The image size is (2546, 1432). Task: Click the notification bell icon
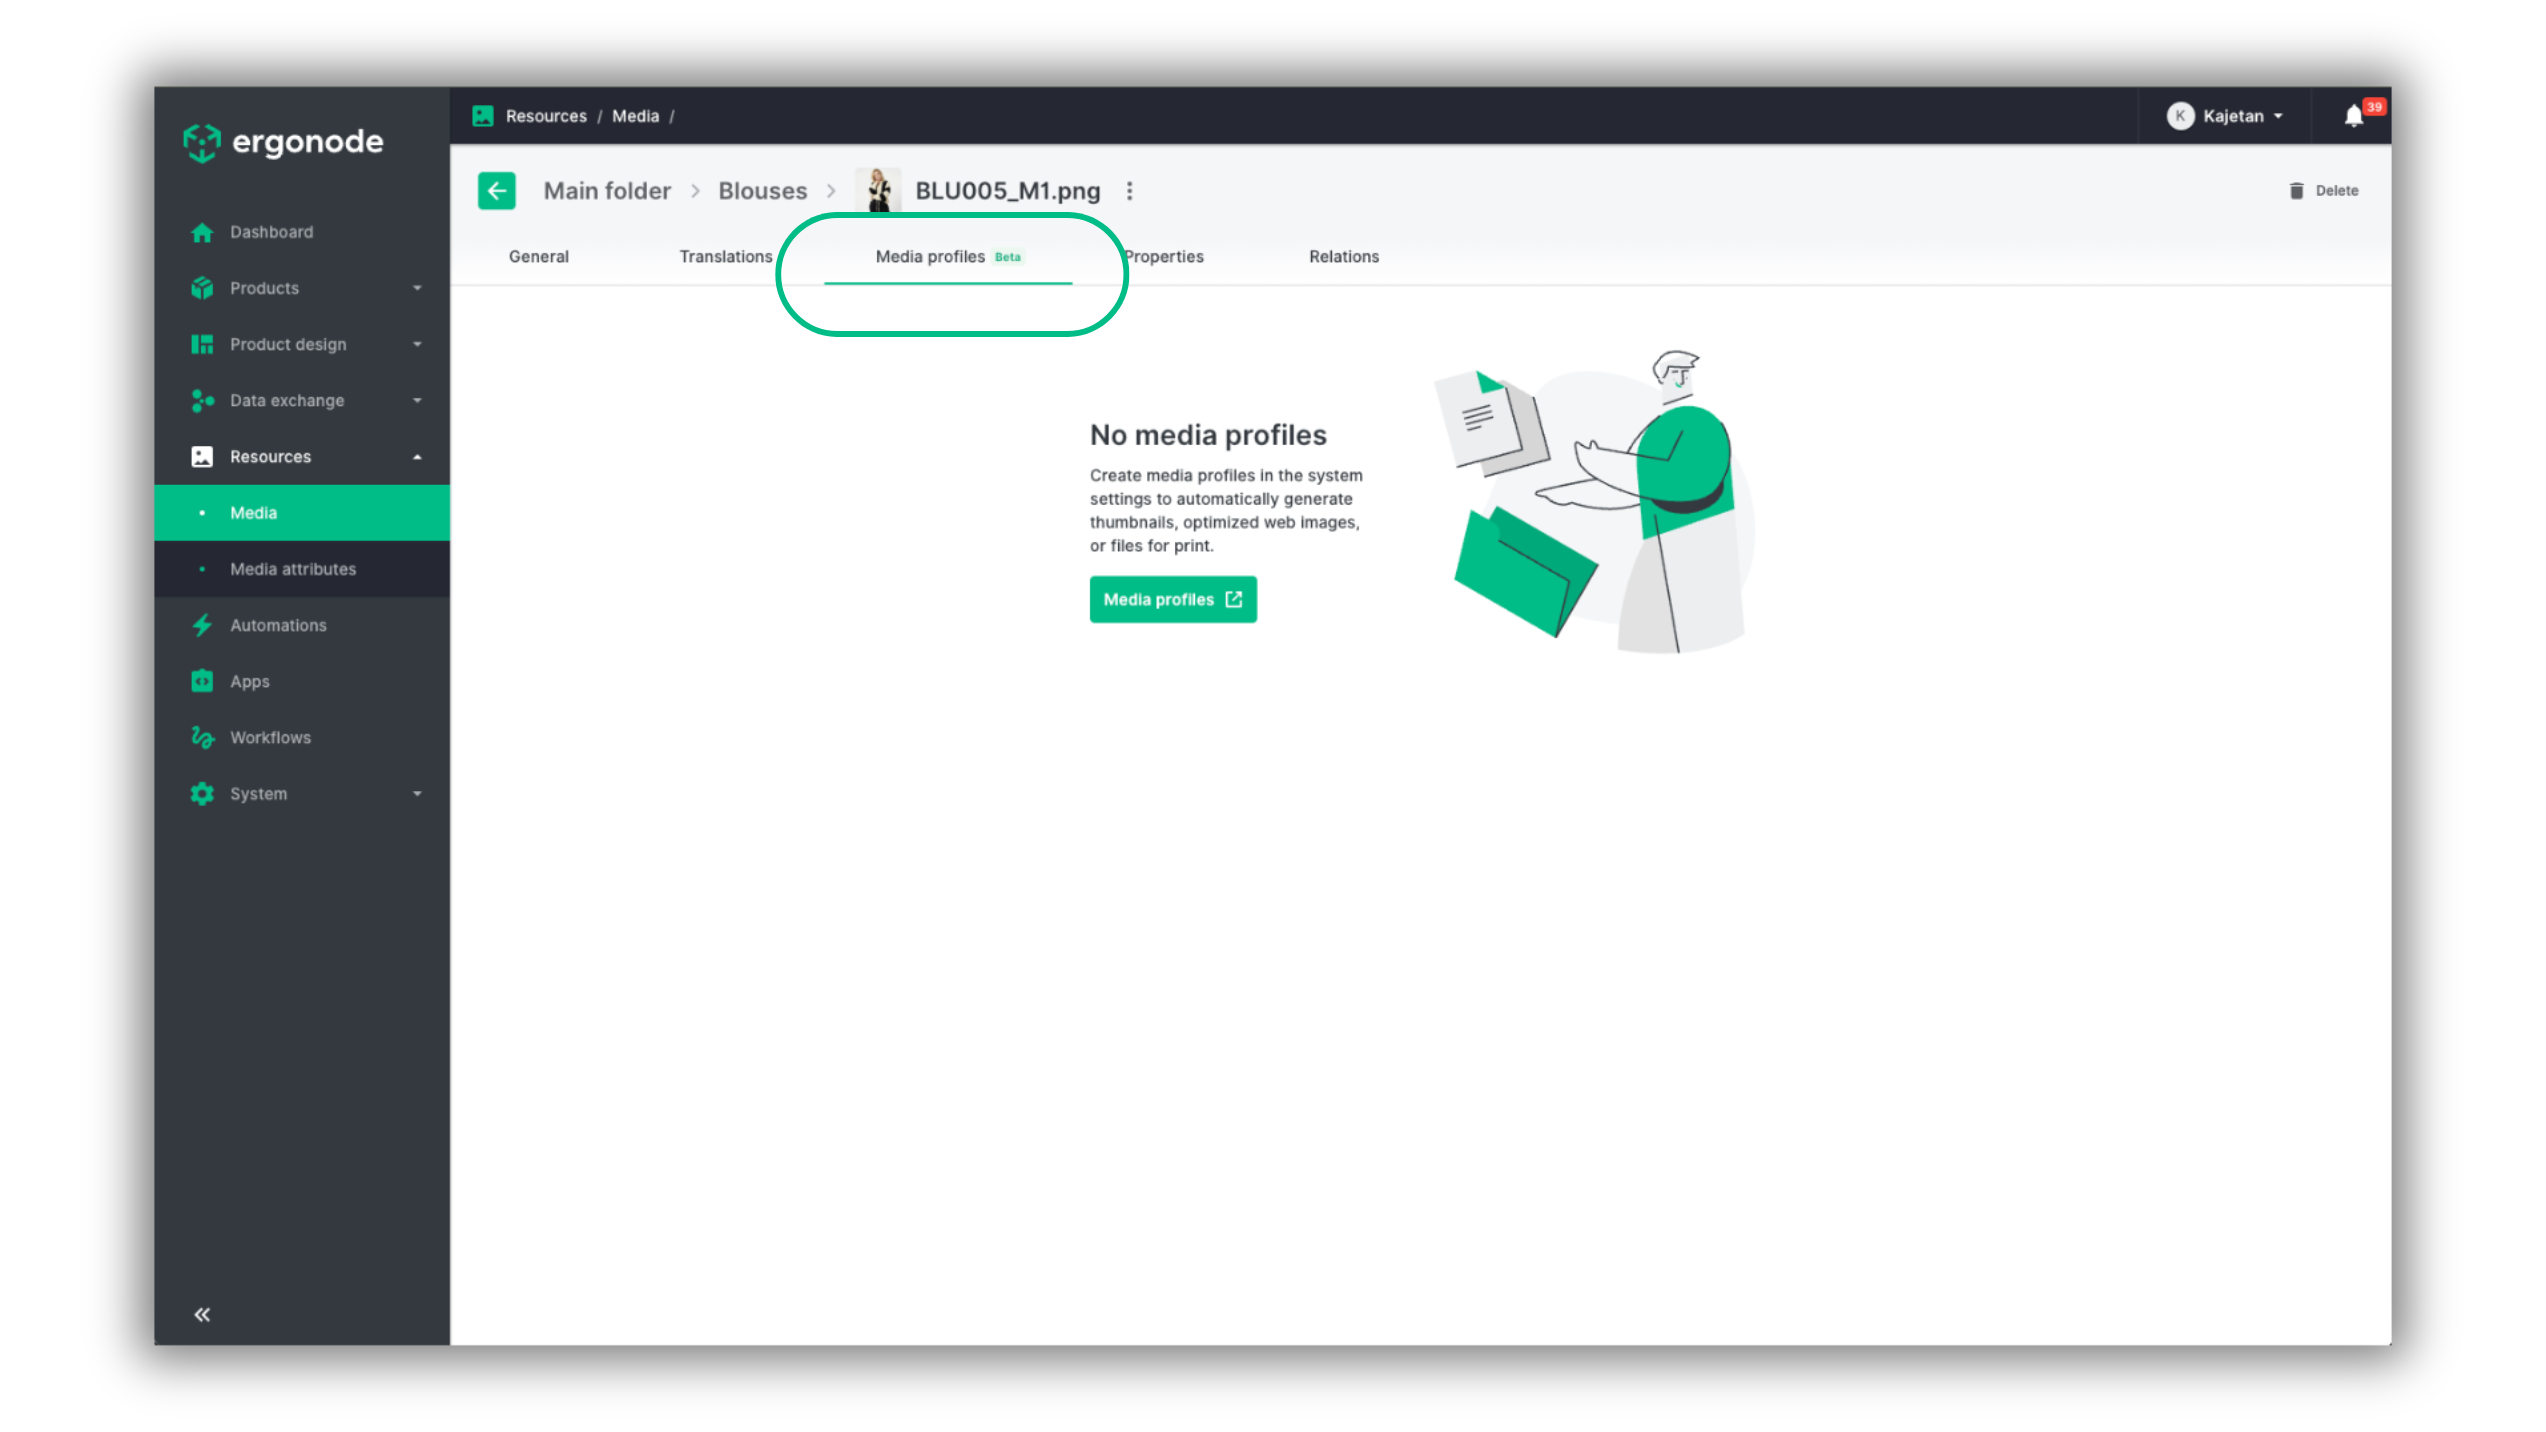[x=2353, y=116]
